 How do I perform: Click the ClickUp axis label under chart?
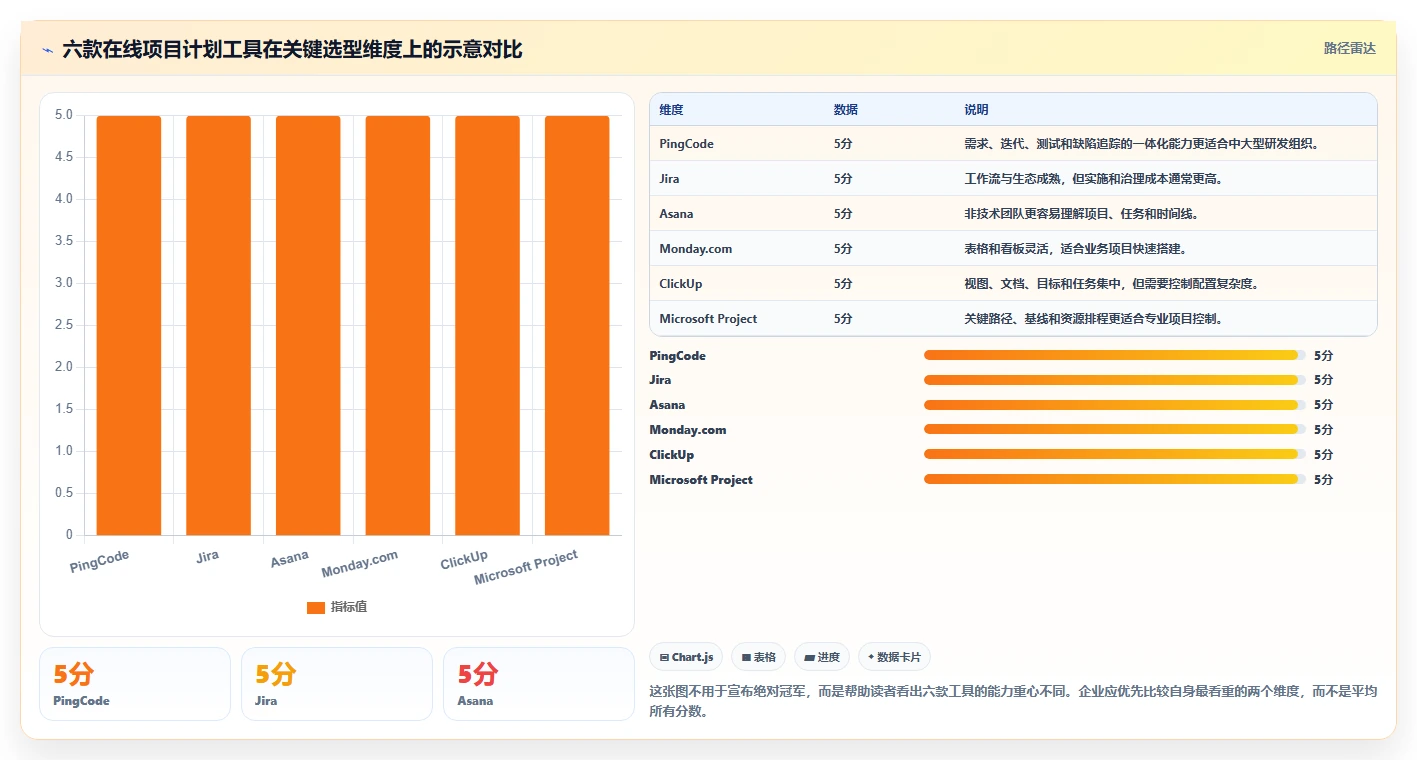464,560
